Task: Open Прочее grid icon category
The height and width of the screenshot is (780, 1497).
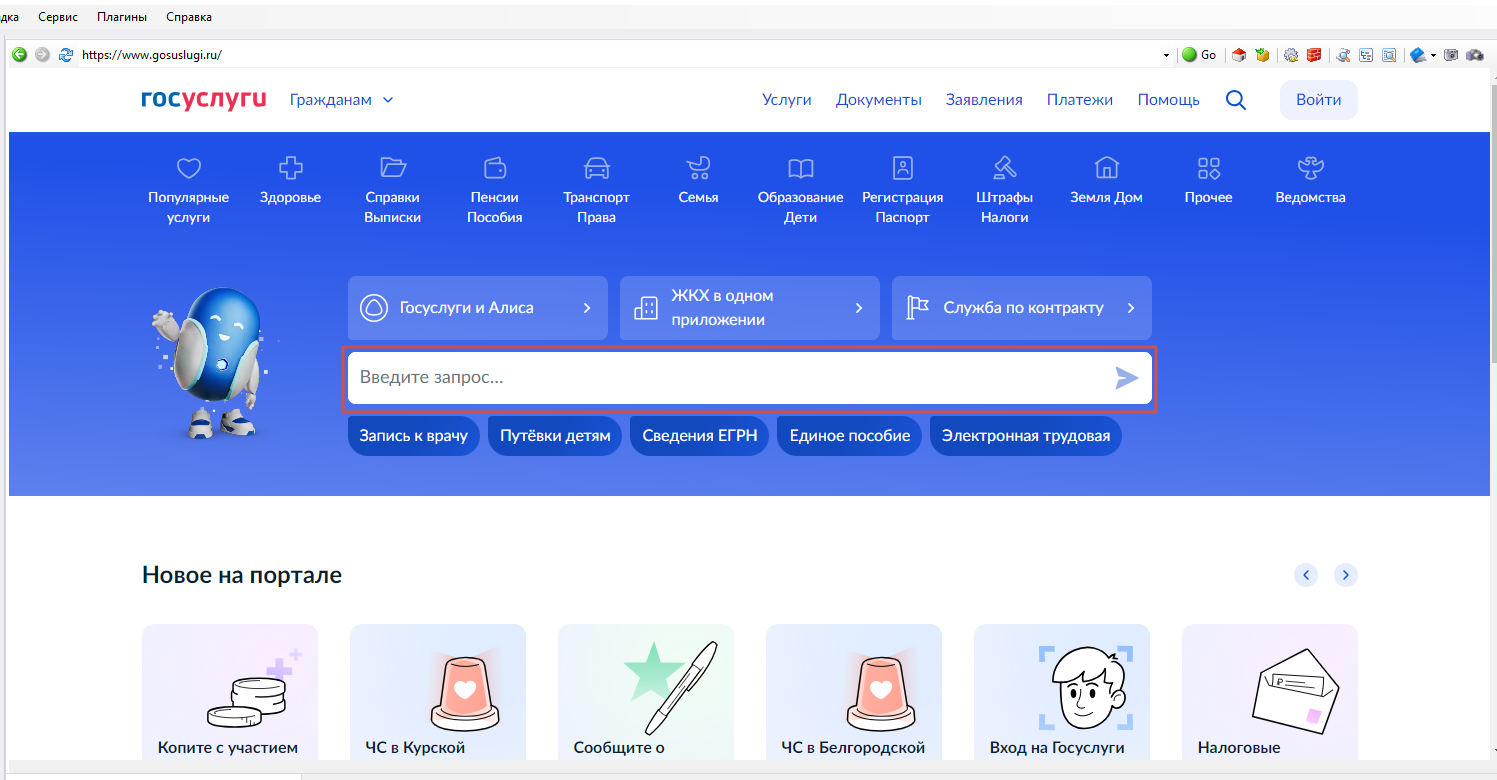Action: pos(1209,180)
